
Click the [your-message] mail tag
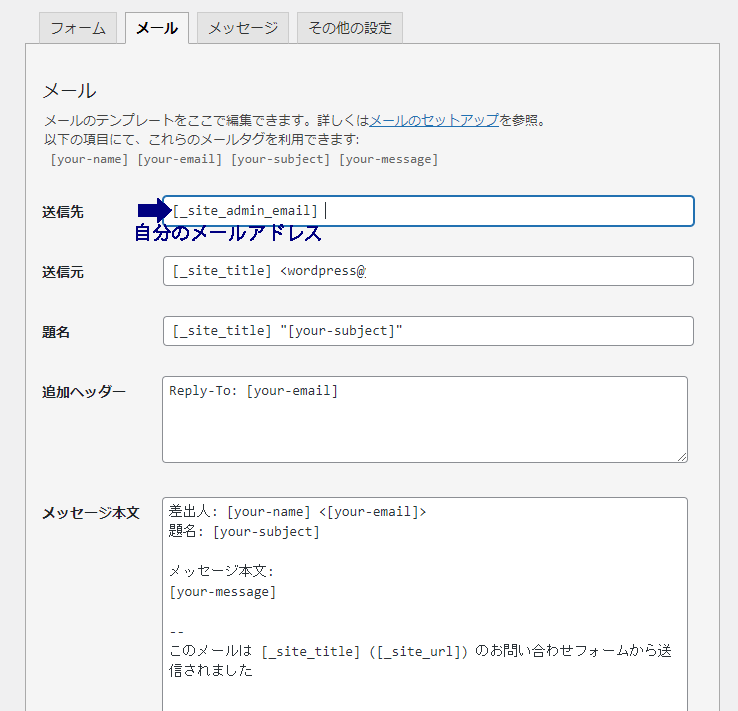pos(389,160)
